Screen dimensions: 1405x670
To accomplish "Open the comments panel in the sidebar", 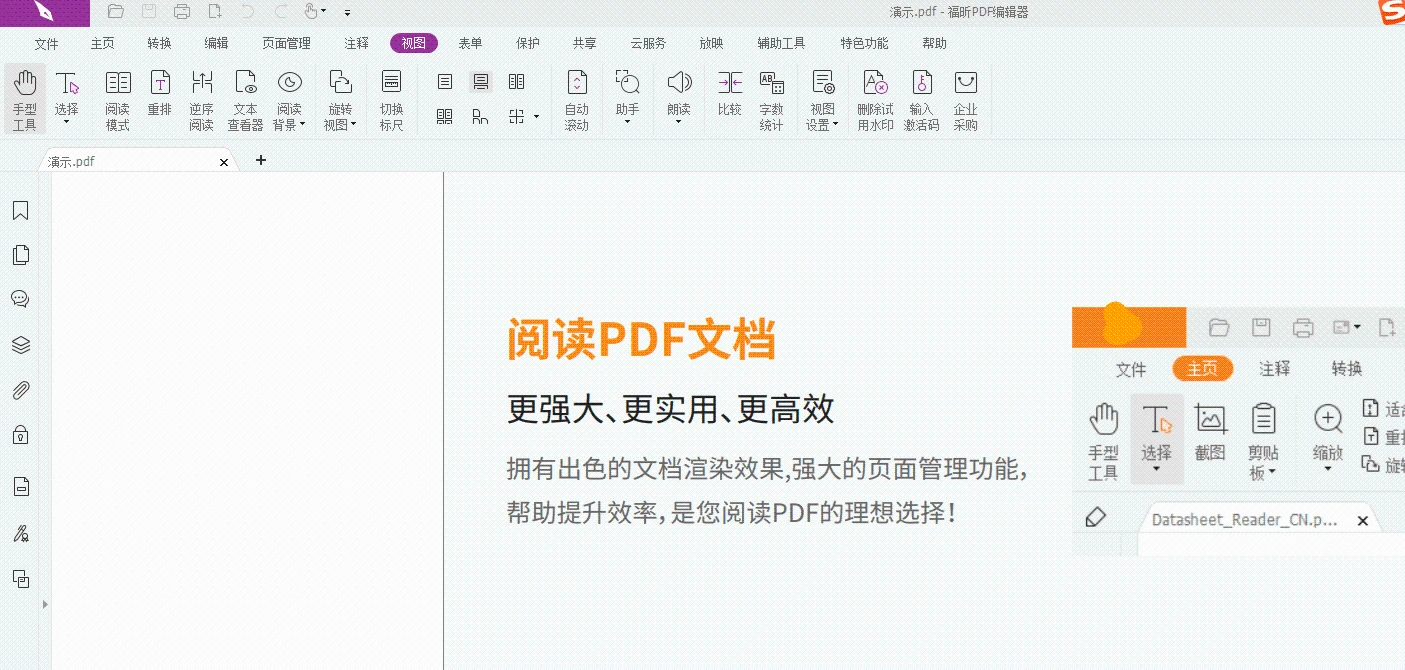I will pyautogui.click(x=20, y=299).
